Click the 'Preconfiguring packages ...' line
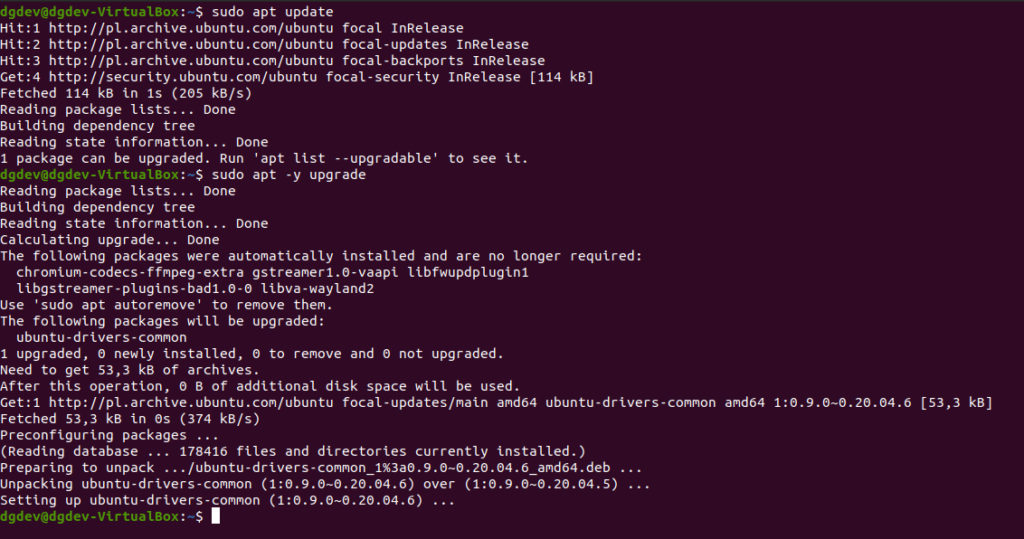This screenshot has width=1024, height=539. (x=110, y=435)
